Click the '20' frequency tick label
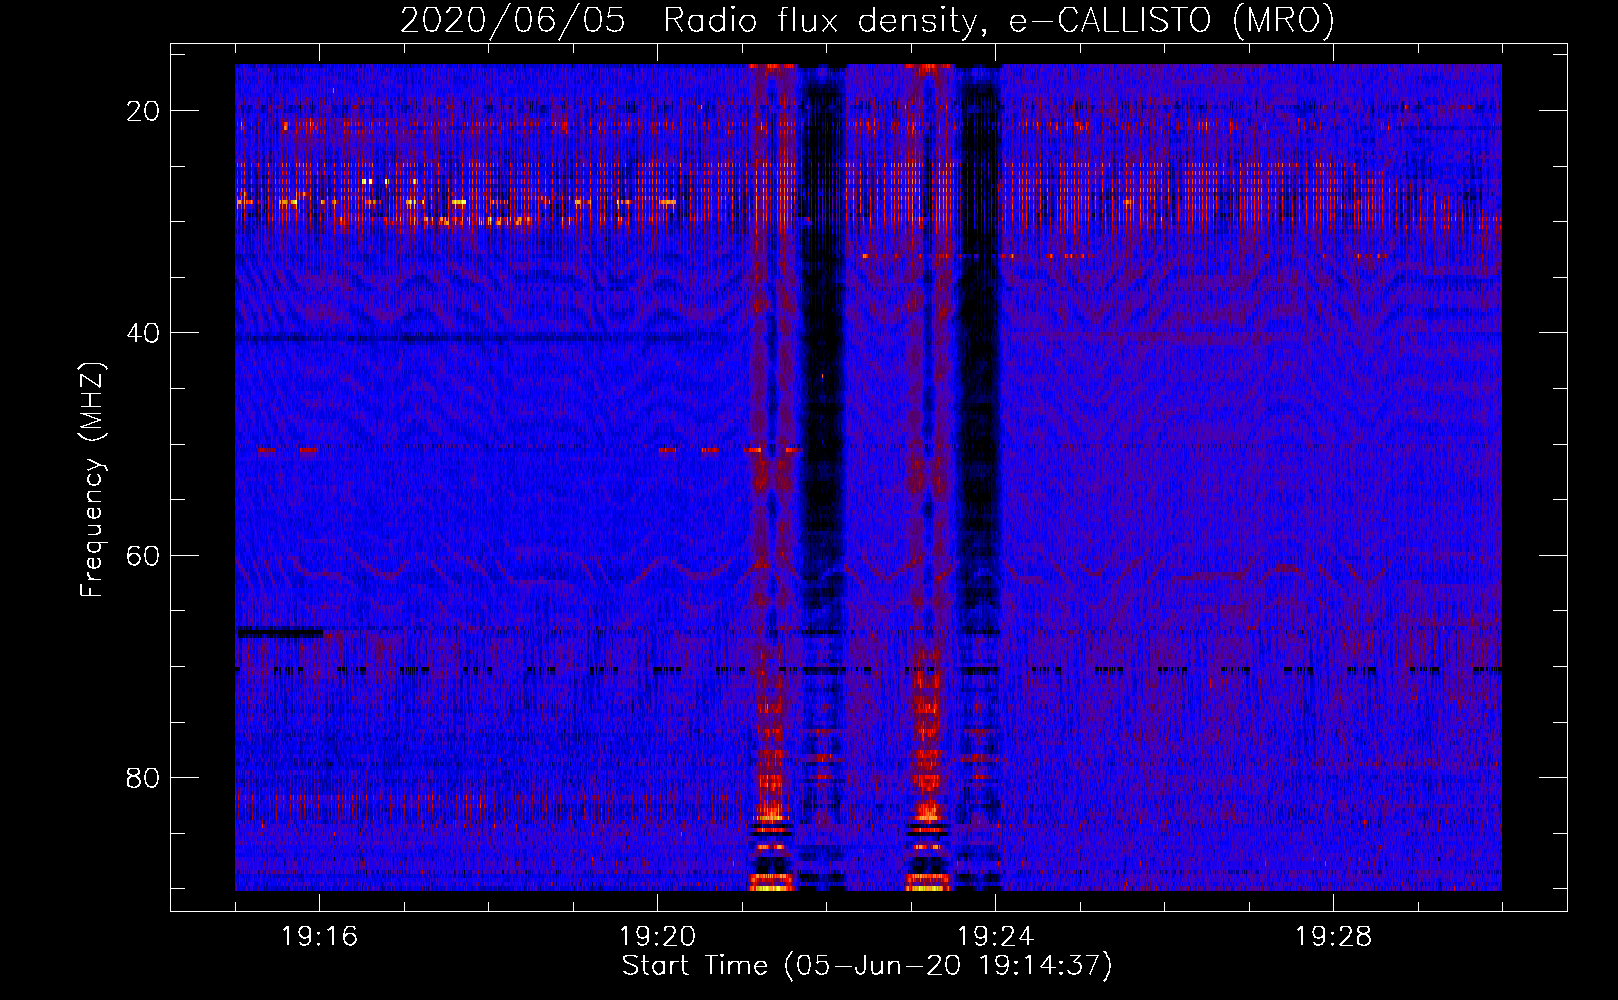The image size is (1618, 1000). tap(143, 111)
